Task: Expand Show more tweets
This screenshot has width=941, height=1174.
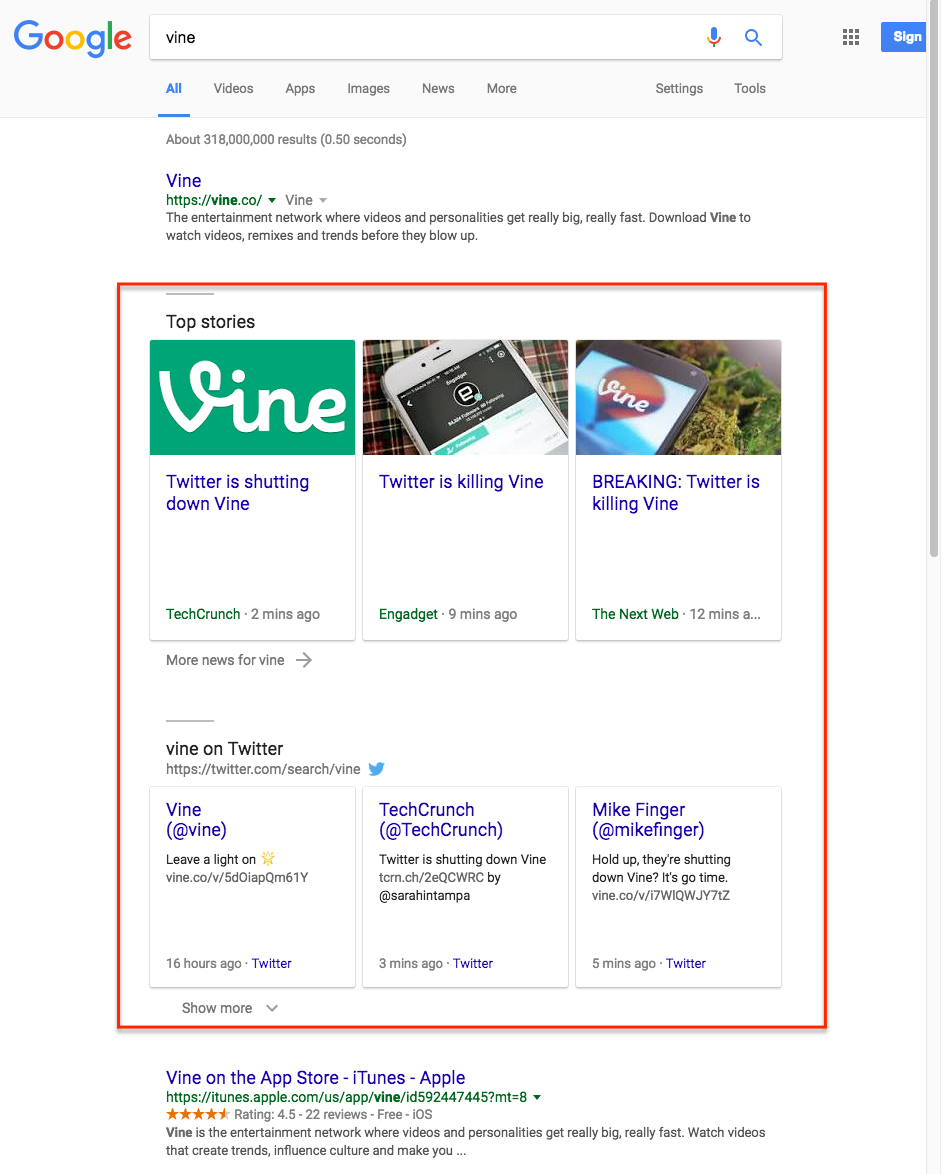Action: click(230, 1008)
